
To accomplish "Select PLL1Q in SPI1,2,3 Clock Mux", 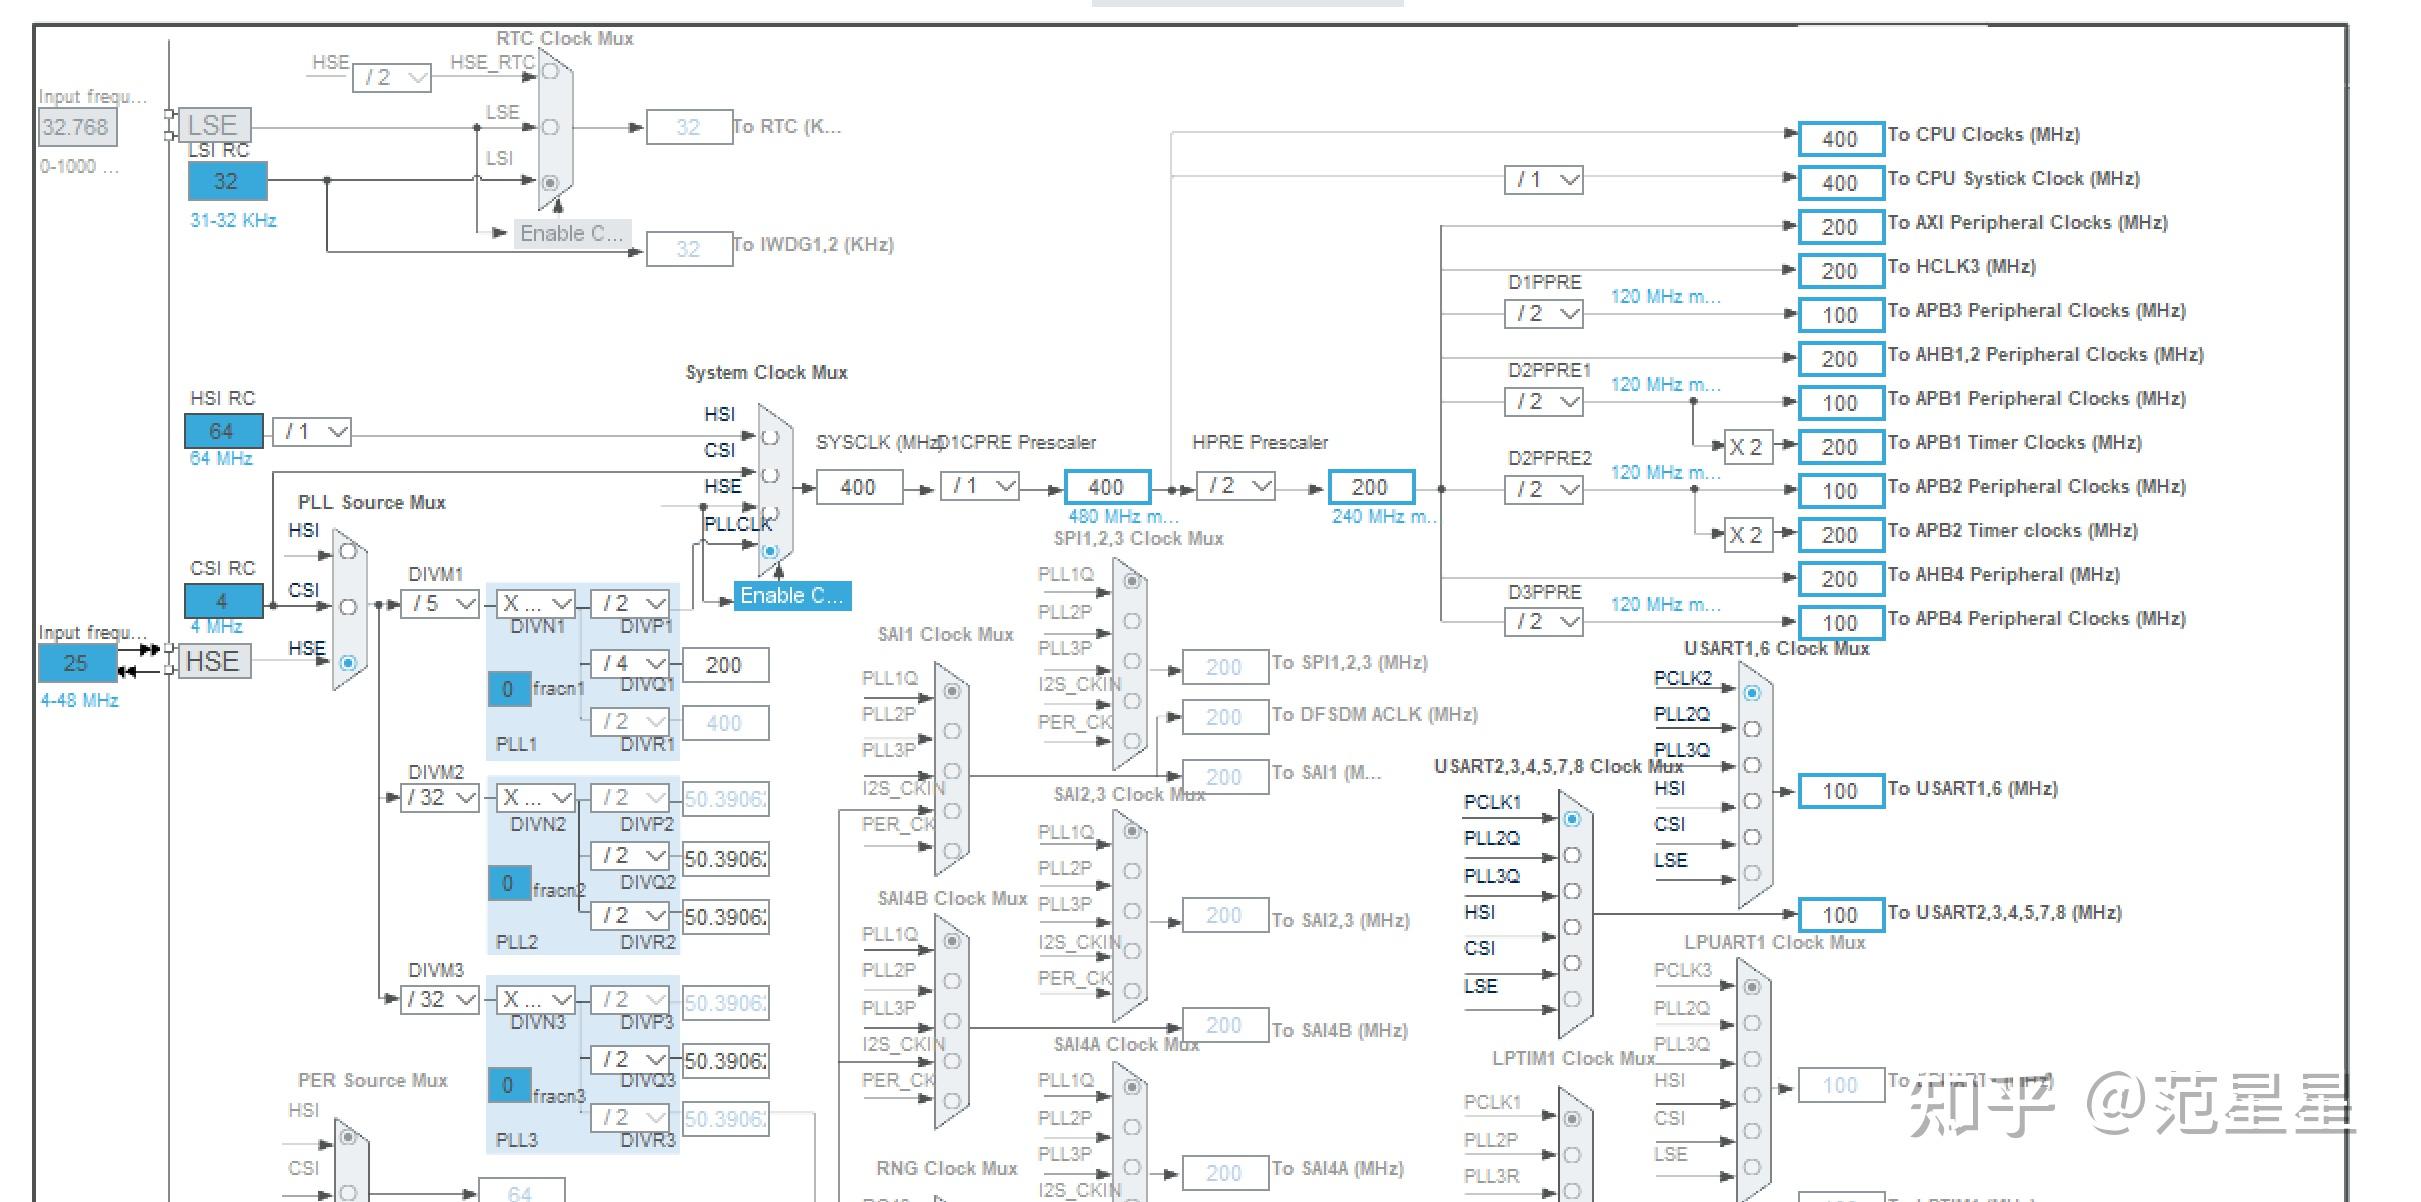I will [x=1132, y=581].
